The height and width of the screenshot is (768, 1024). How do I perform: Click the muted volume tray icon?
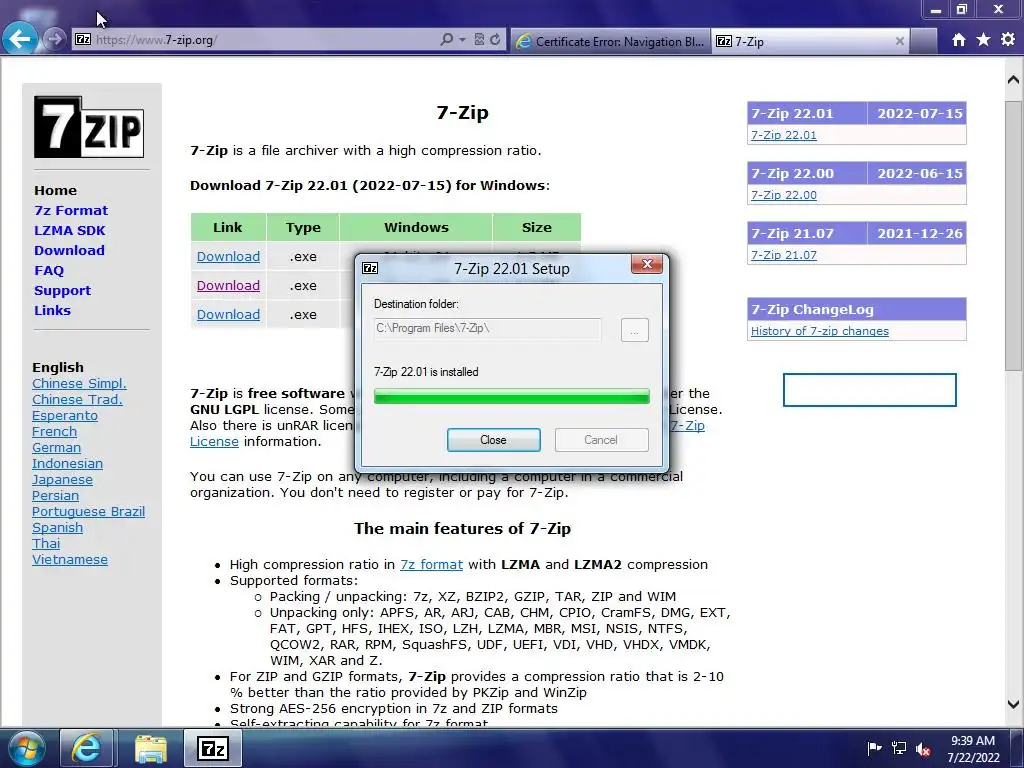(x=923, y=748)
